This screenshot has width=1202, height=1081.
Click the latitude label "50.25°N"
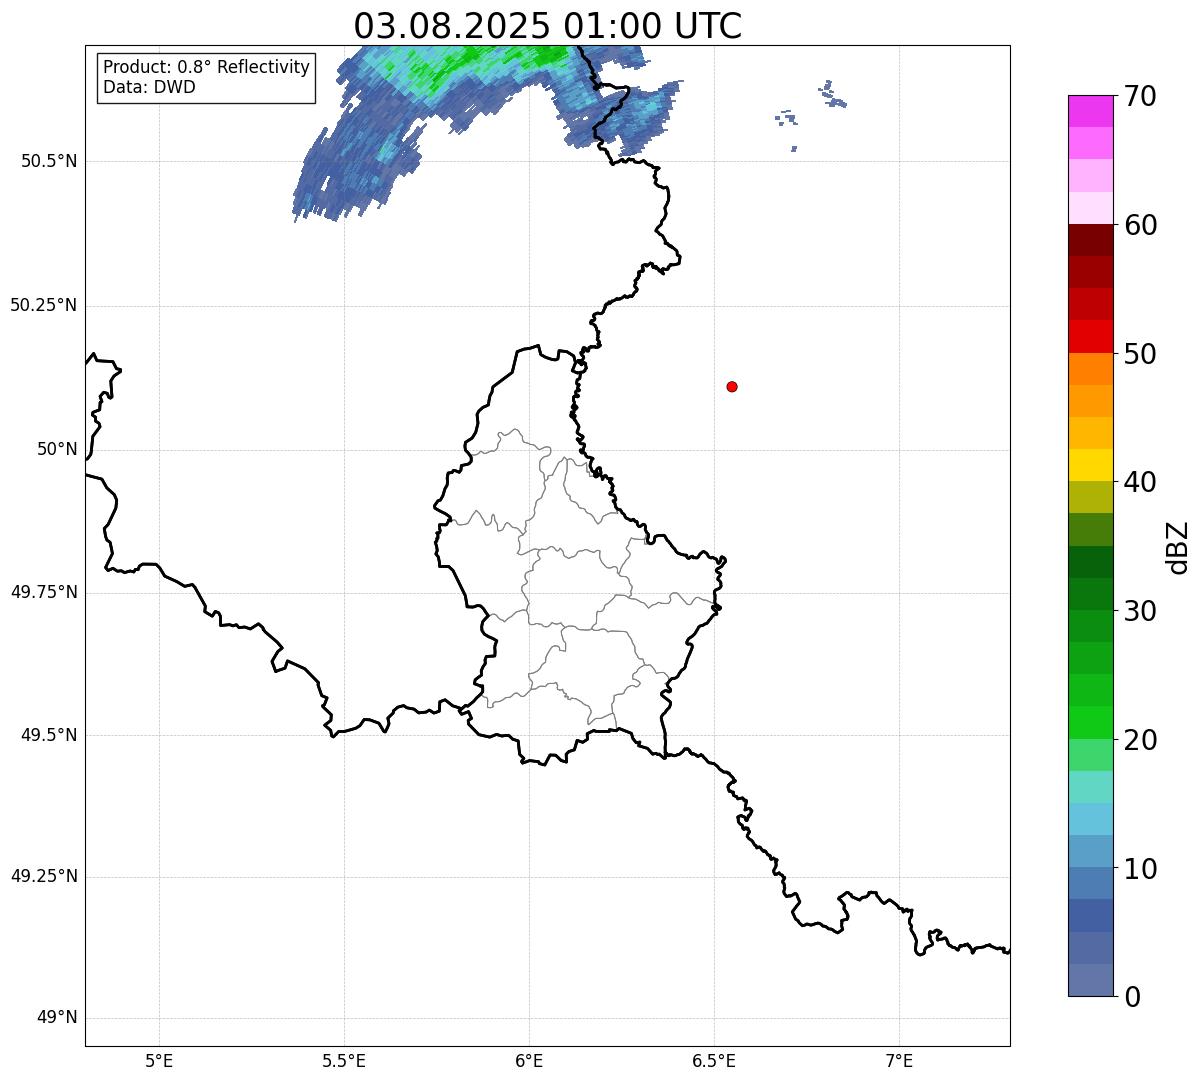(44, 305)
